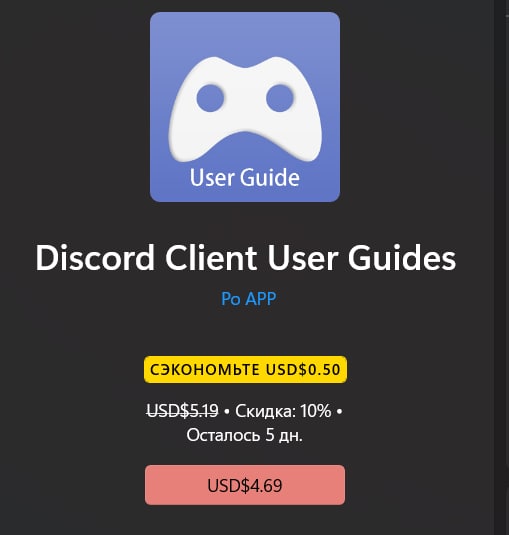Buy the app for USD$4.69
This screenshot has height=535, width=509.
coord(245,485)
